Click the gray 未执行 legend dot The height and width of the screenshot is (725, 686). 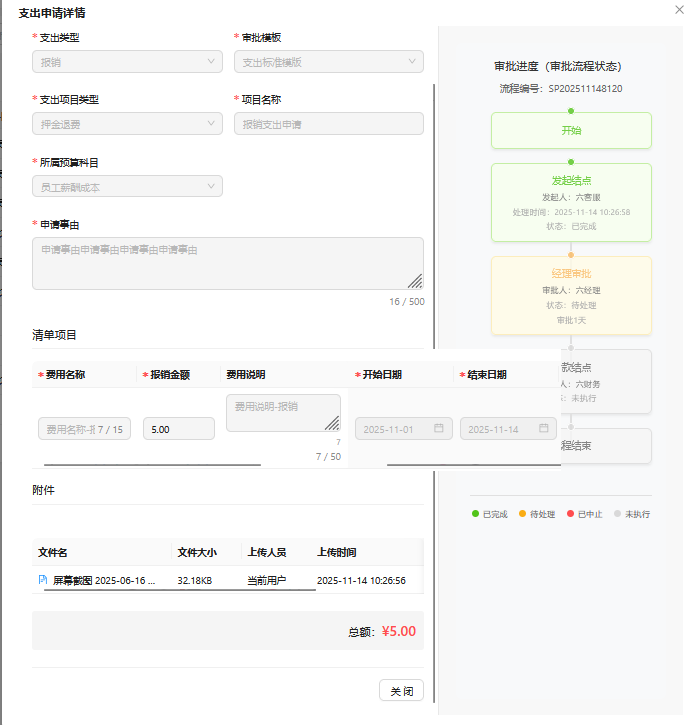click(618, 513)
